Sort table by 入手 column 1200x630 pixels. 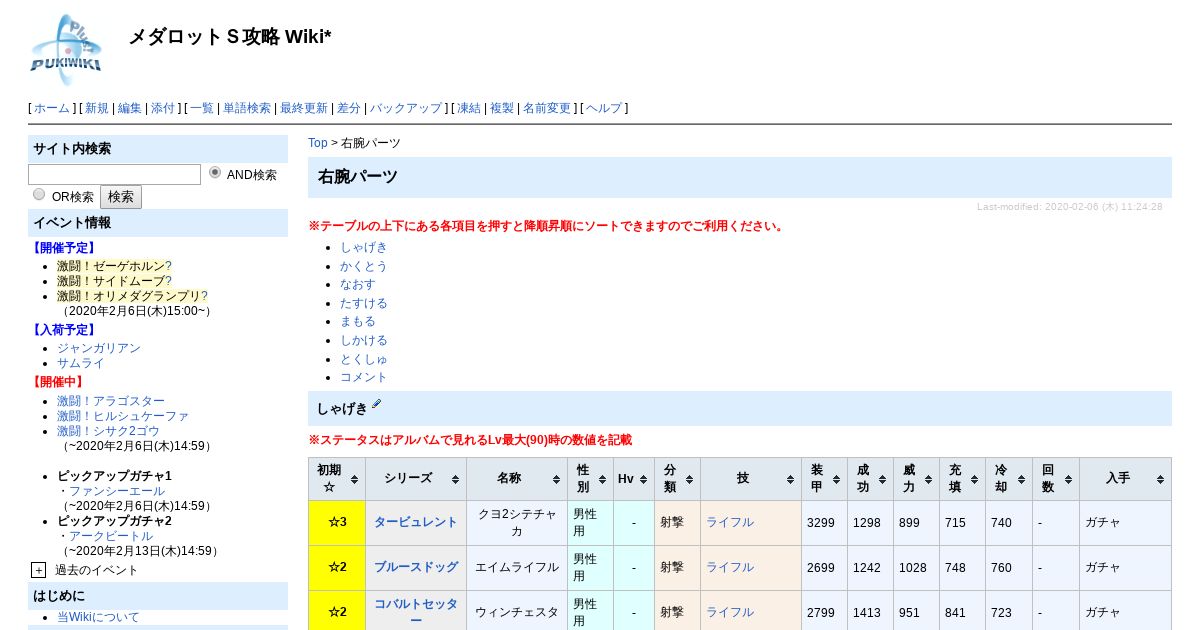pos(1125,479)
